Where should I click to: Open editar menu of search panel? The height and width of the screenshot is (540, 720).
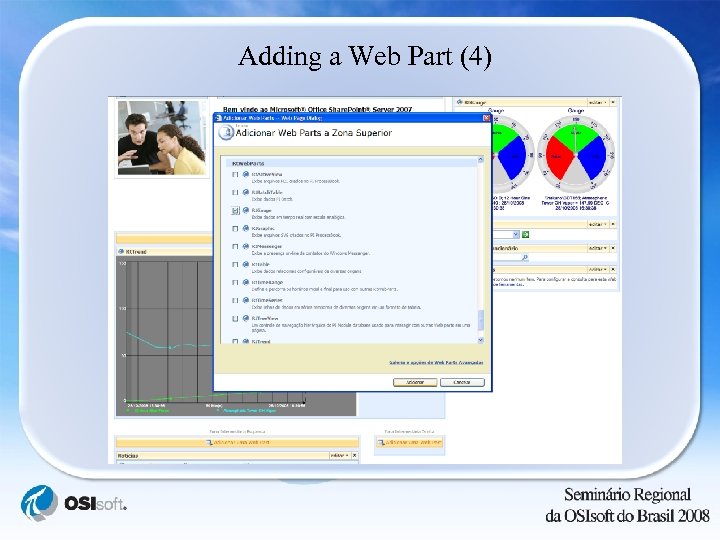coord(598,248)
